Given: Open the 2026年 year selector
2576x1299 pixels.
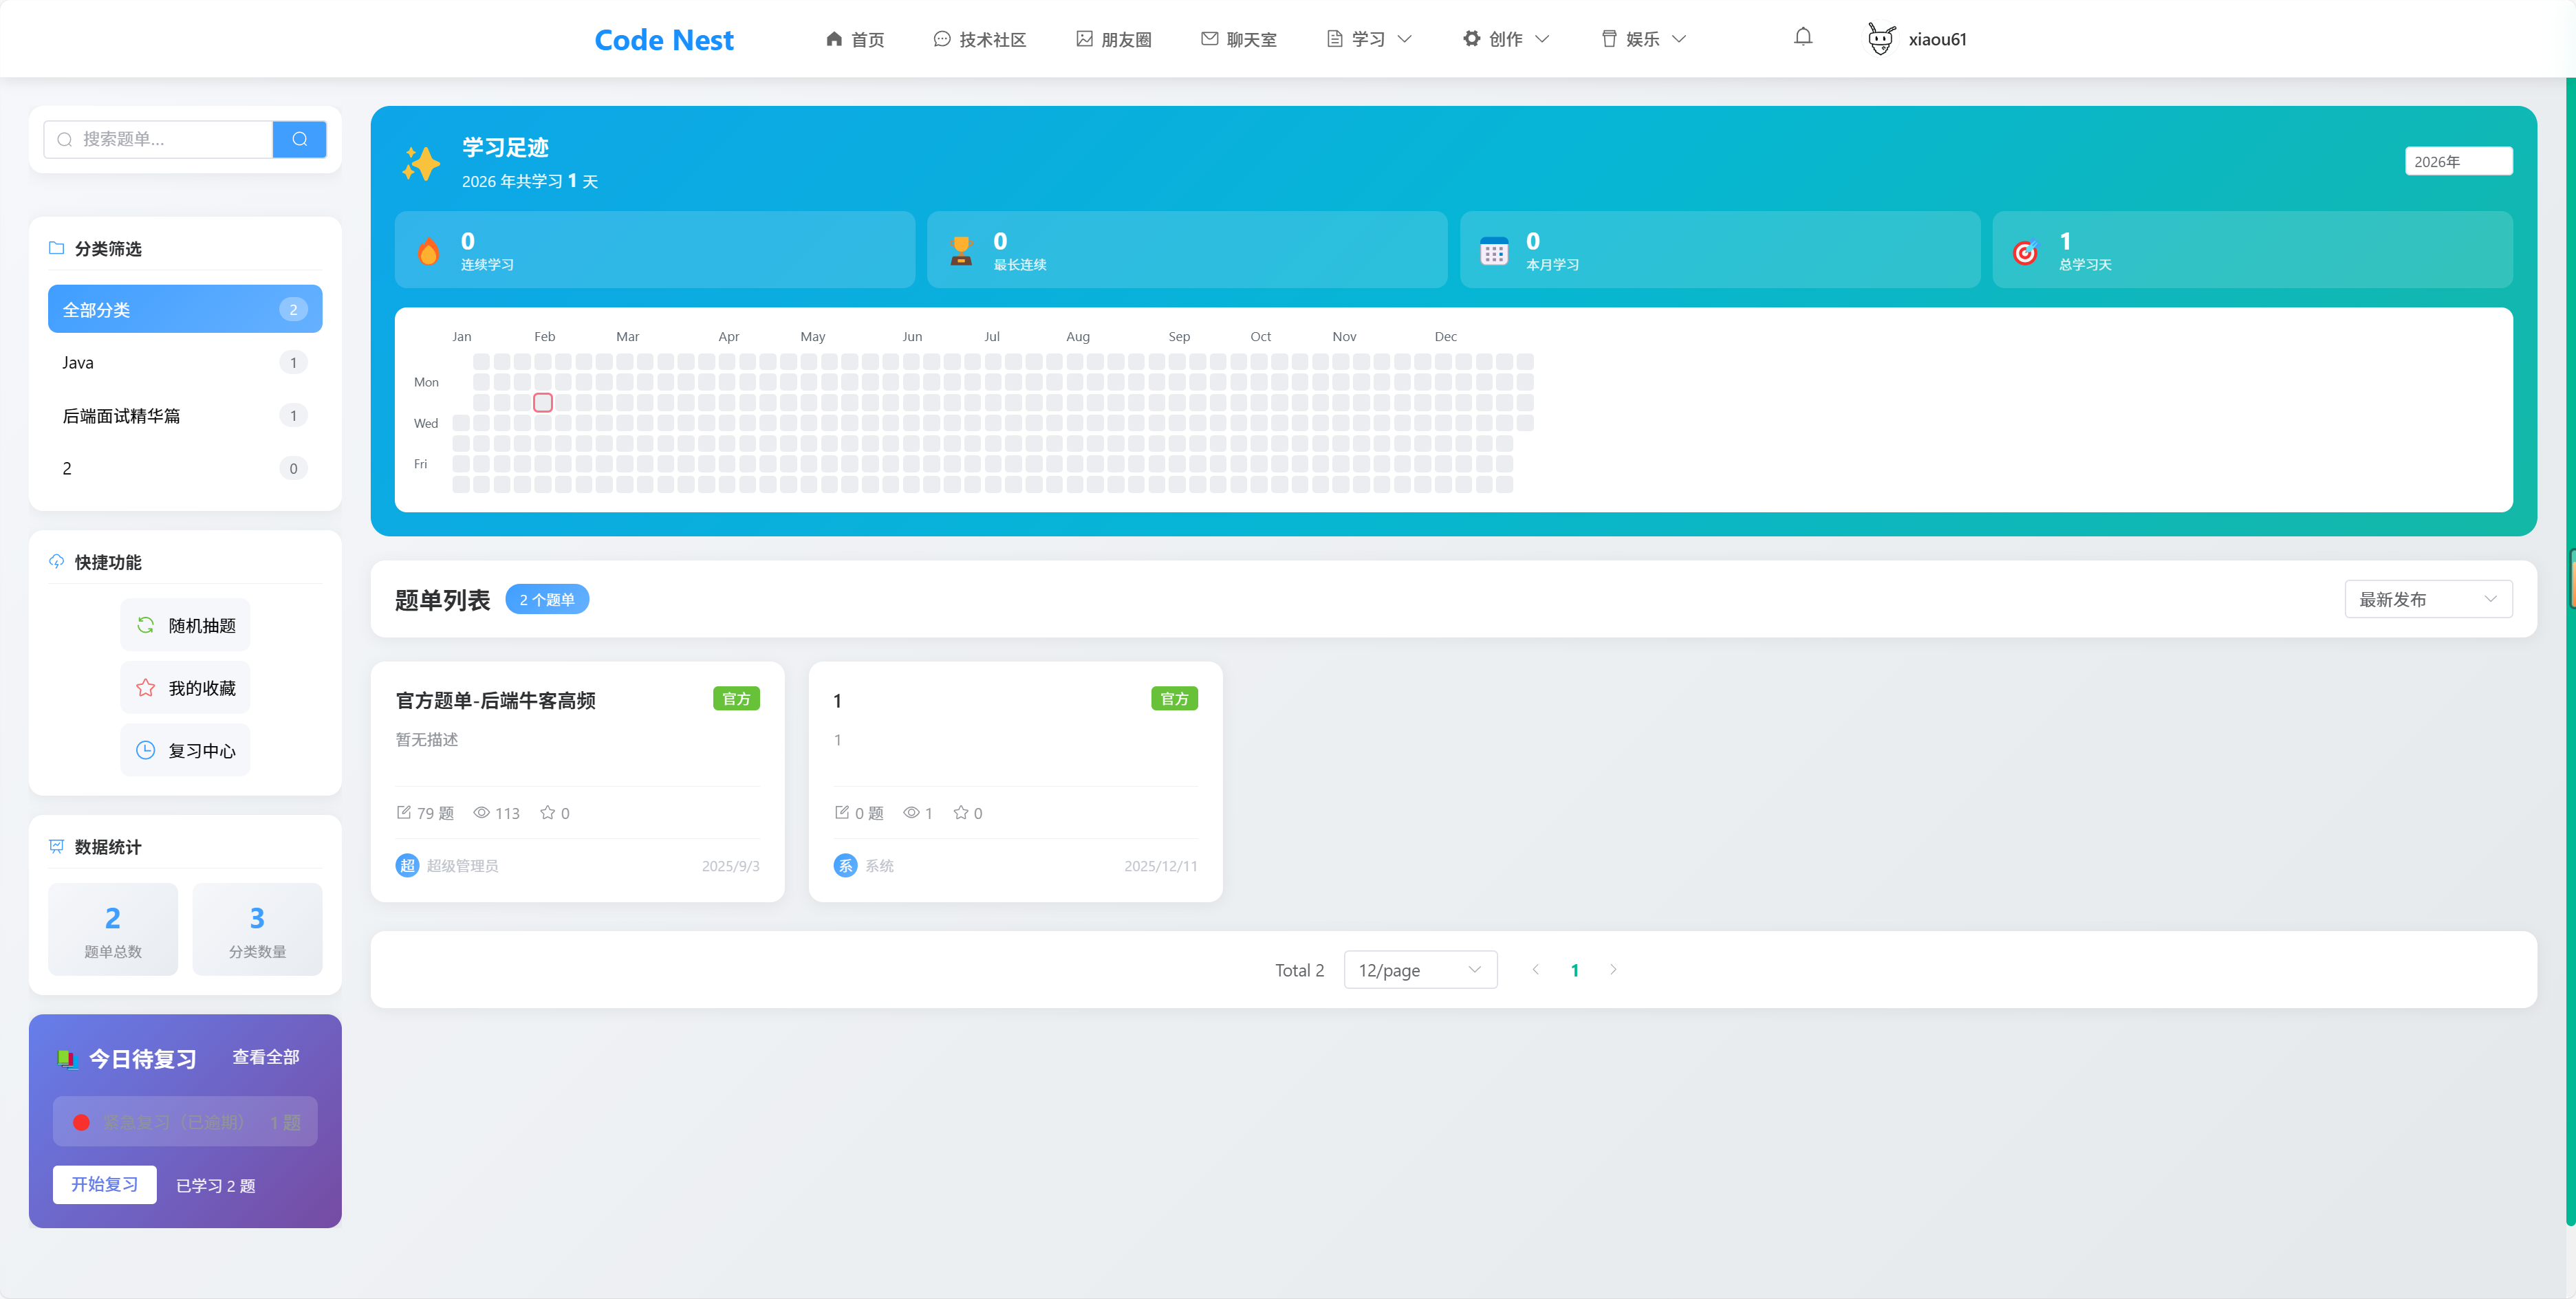Looking at the screenshot, I should pyautogui.click(x=2457, y=161).
